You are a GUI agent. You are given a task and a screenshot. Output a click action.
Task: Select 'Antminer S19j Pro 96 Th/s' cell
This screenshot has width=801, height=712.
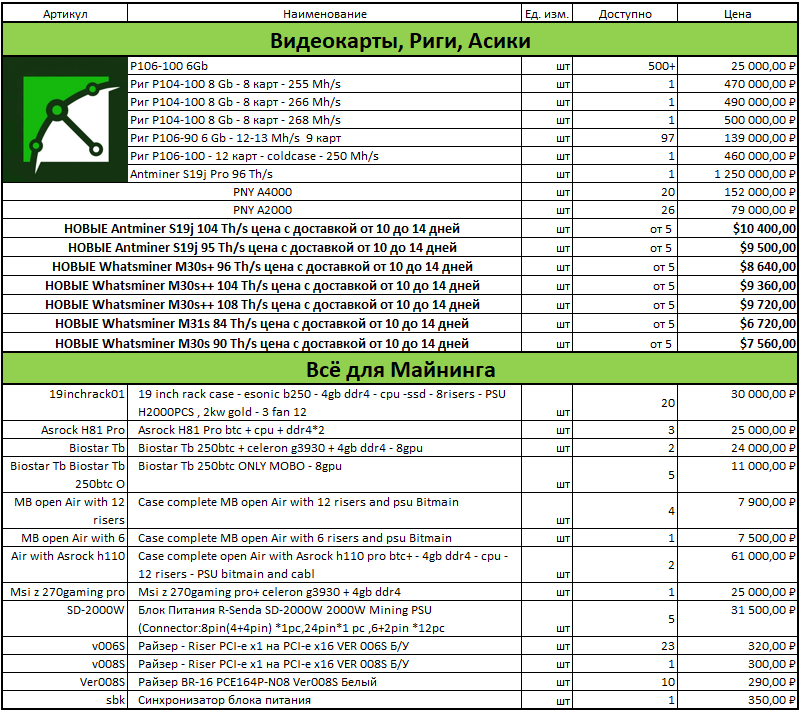pyautogui.click(x=324, y=174)
